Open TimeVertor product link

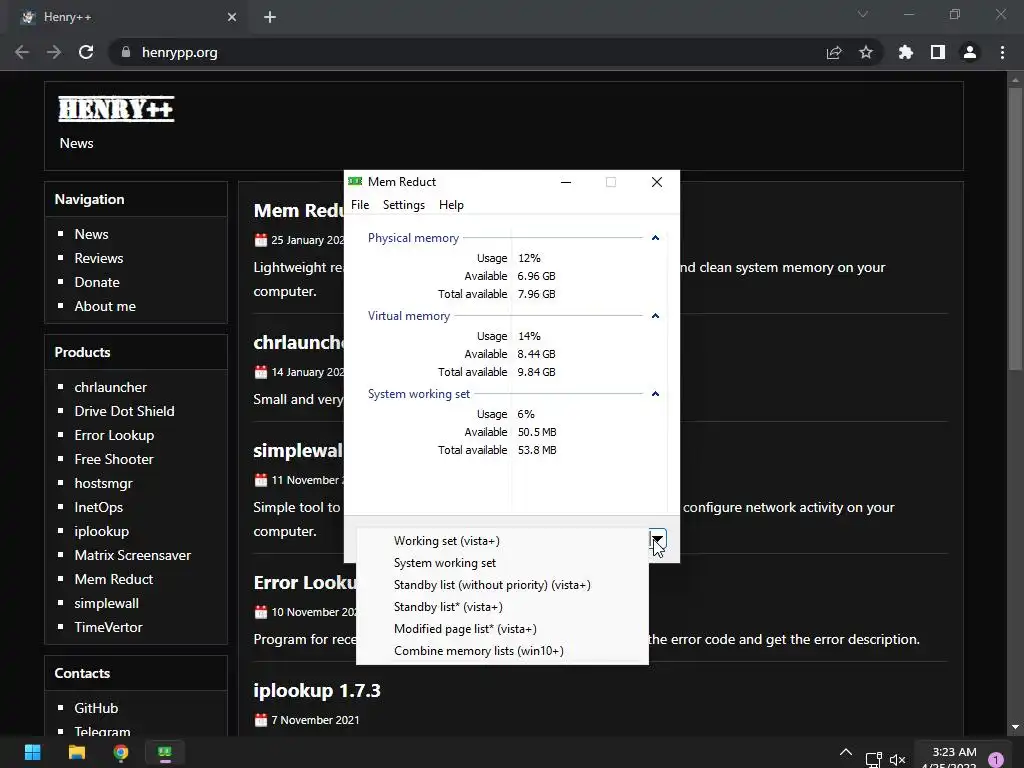point(108,628)
